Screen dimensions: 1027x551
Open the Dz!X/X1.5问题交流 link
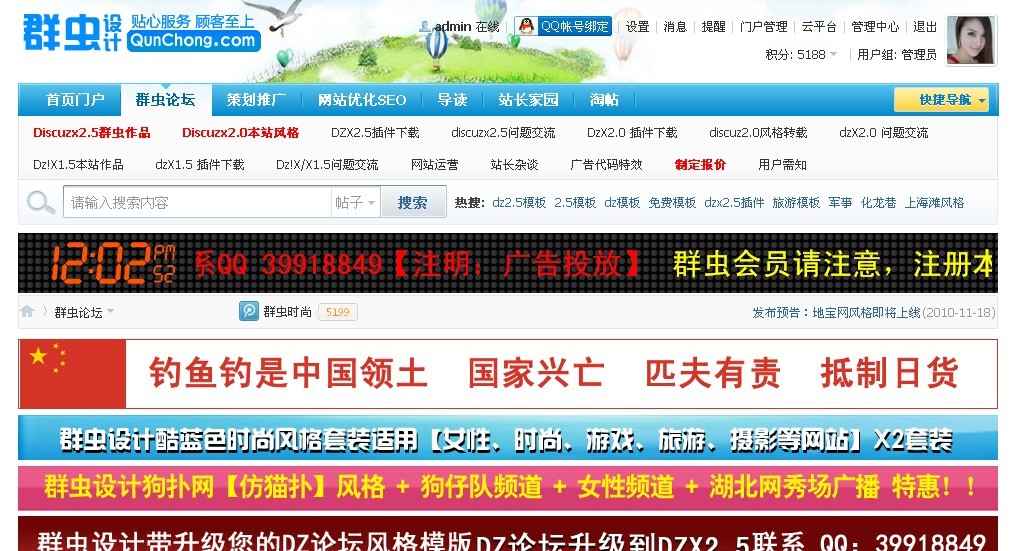tap(327, 164)
